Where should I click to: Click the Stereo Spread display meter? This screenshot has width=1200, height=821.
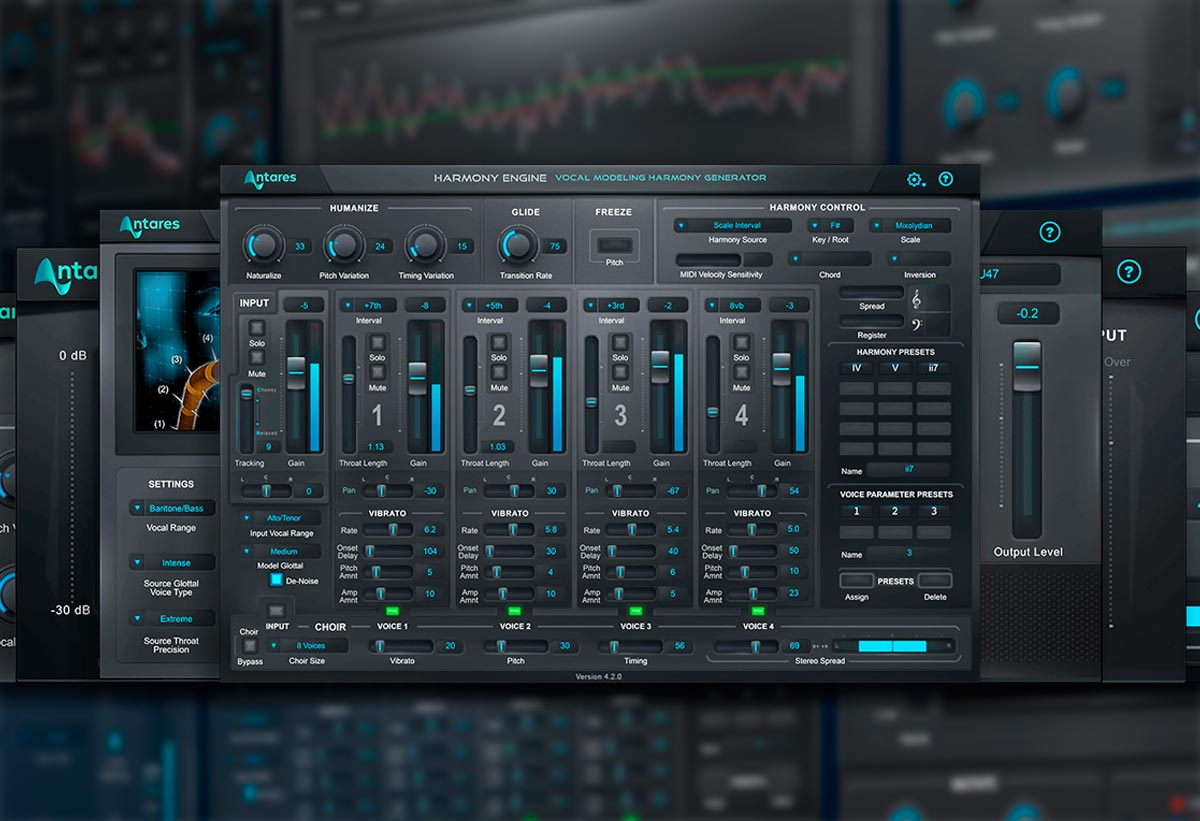(x=895, y=646)
